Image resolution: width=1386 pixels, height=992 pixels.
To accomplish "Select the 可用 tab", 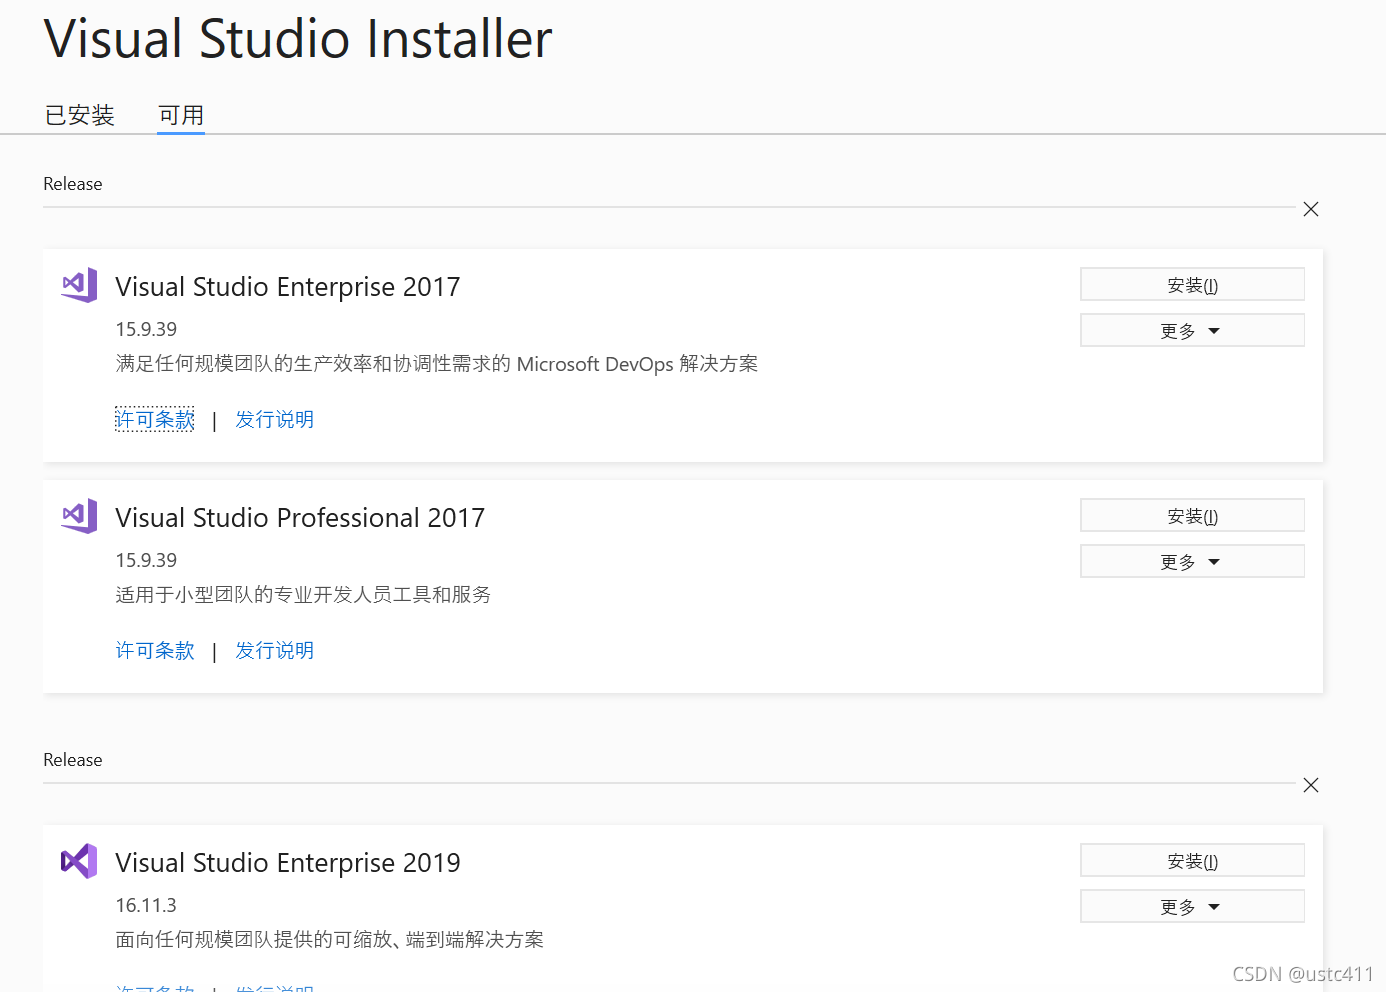I will coord(181,115).
